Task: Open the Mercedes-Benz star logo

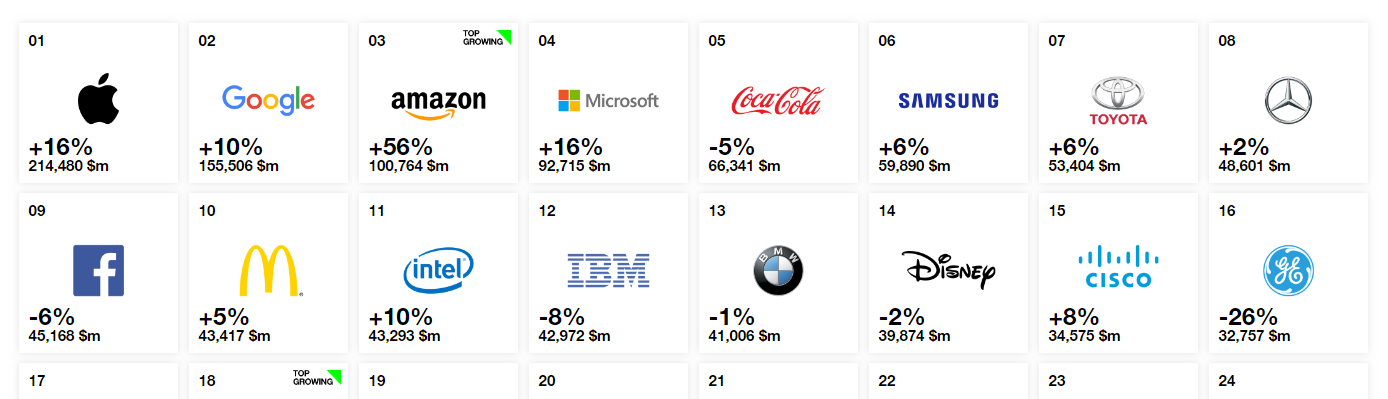Action: 1288,101
